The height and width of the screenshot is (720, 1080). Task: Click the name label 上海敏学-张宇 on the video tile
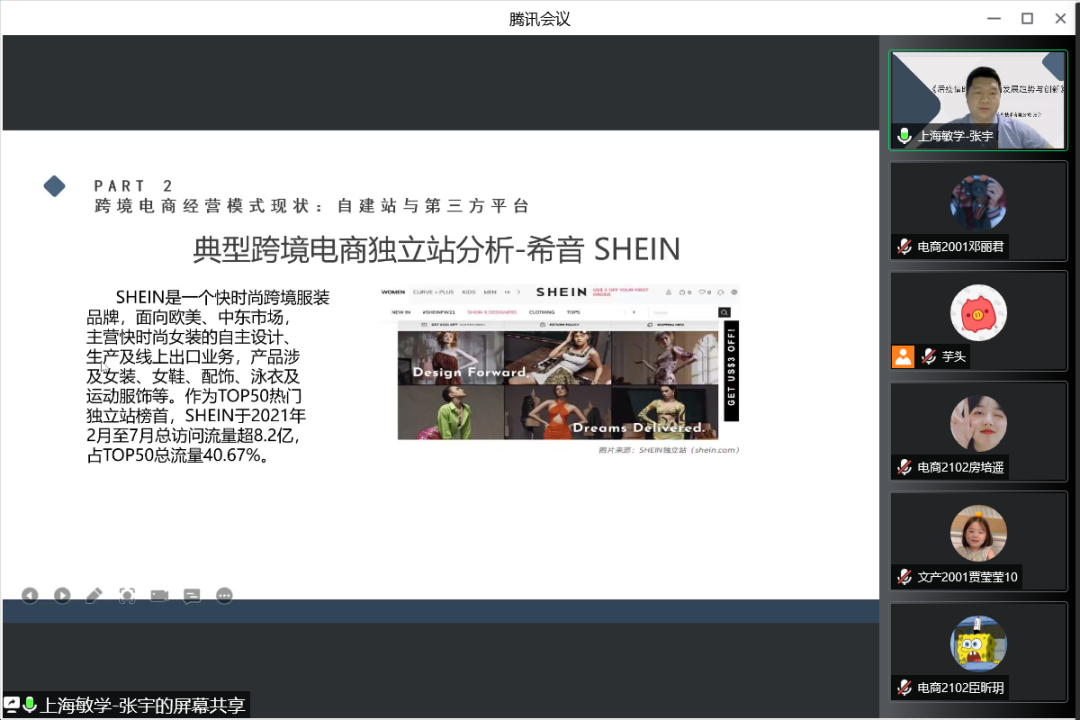pyautogui.click(x=955, y=136)
